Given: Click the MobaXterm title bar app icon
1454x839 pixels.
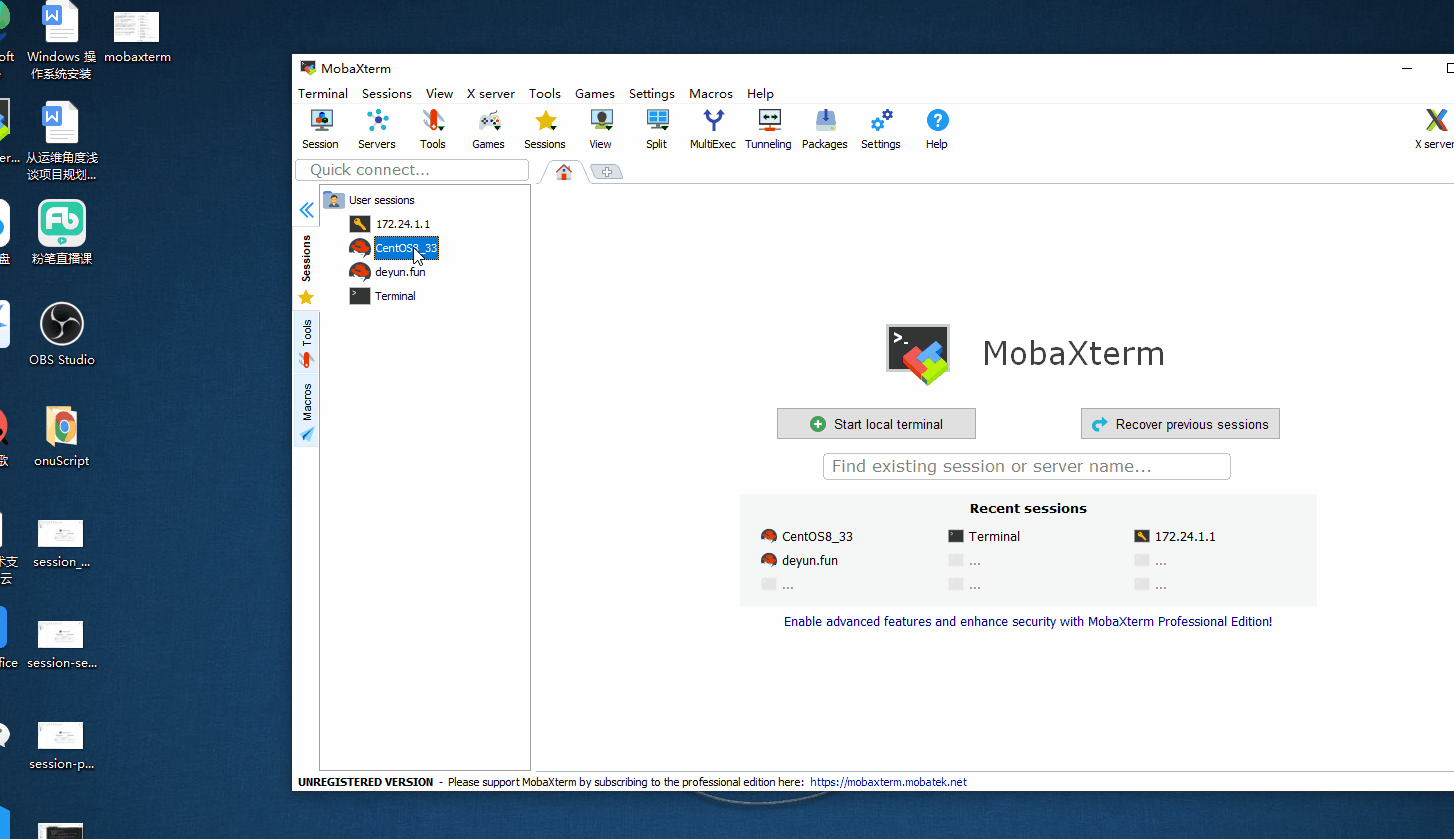Looking at the screenshot, I should [x=308, y=68].
